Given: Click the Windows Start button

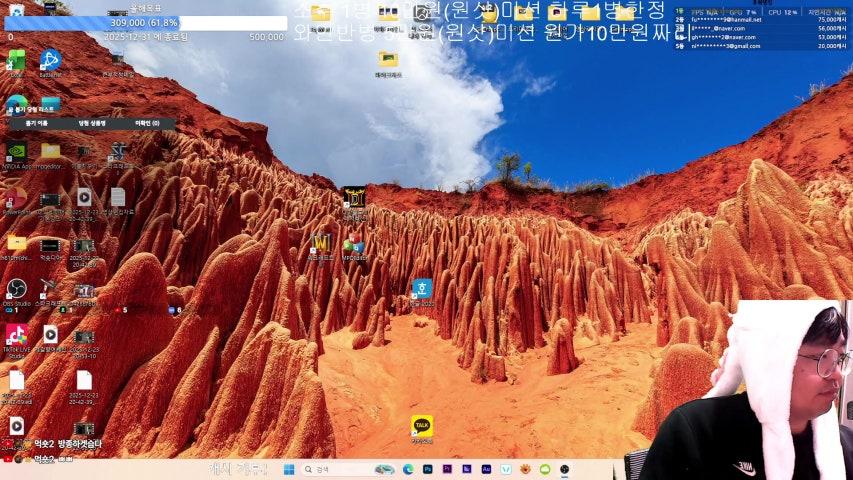Looking at the screenshot, I should [289, 469].
